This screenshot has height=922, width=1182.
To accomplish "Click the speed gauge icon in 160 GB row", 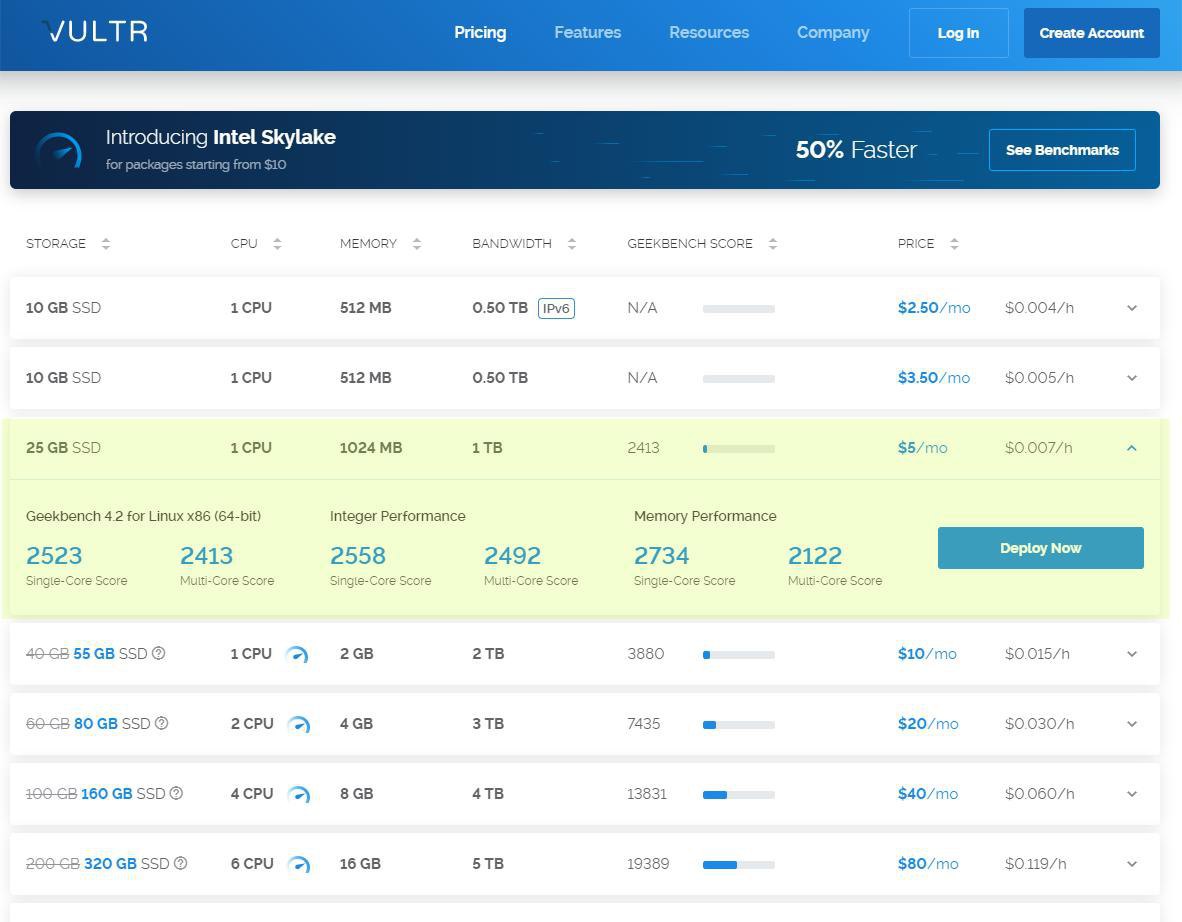I will (299, 795).
